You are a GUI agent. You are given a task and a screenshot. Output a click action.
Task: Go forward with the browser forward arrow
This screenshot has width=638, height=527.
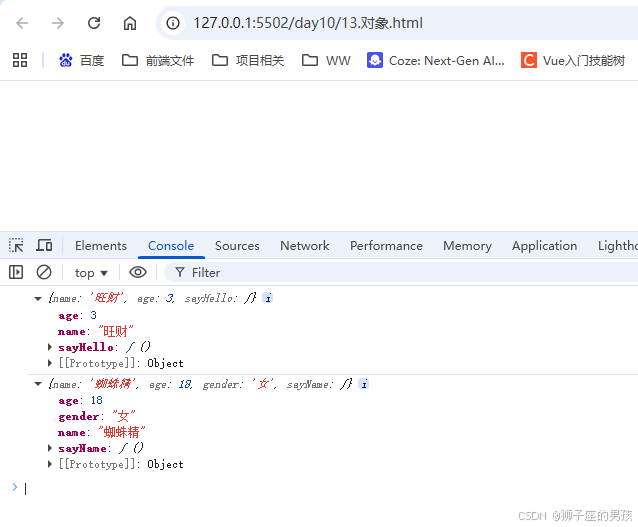pyautogui.click(x=58, y=23)
